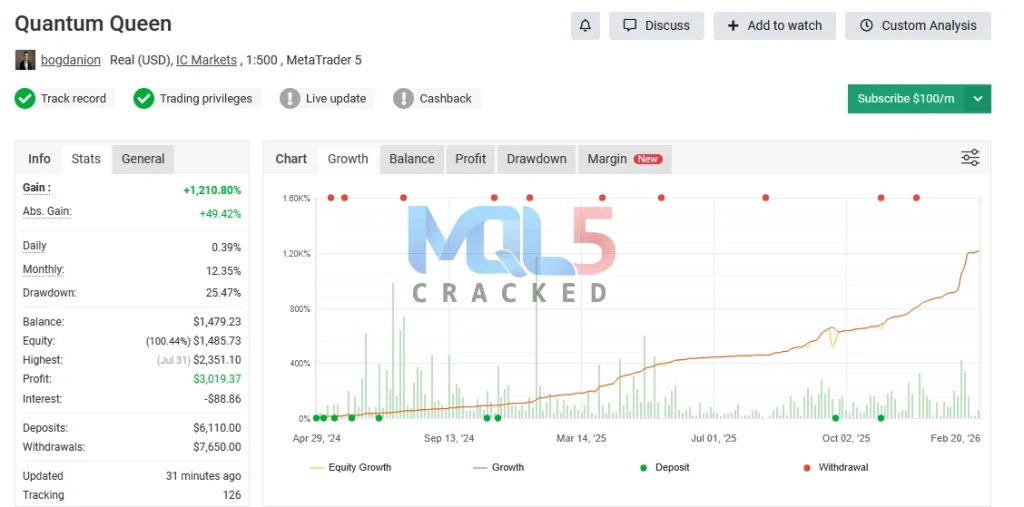
Task: Click the Trading privileges green checkmark icon
Action: [x=144, y=99]
